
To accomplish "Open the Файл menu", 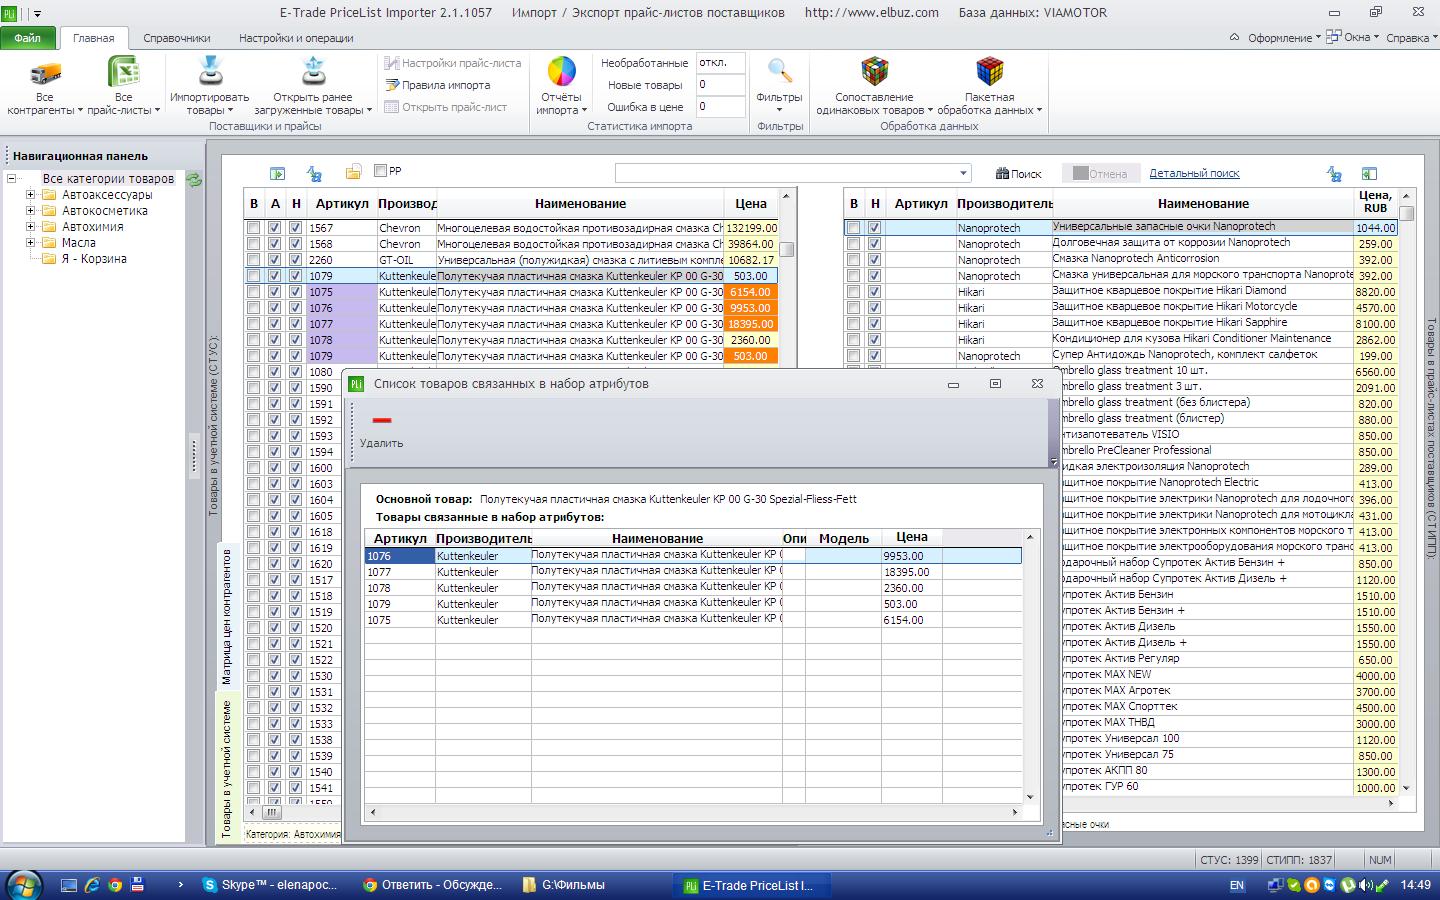I will click(x=28, y=38).
